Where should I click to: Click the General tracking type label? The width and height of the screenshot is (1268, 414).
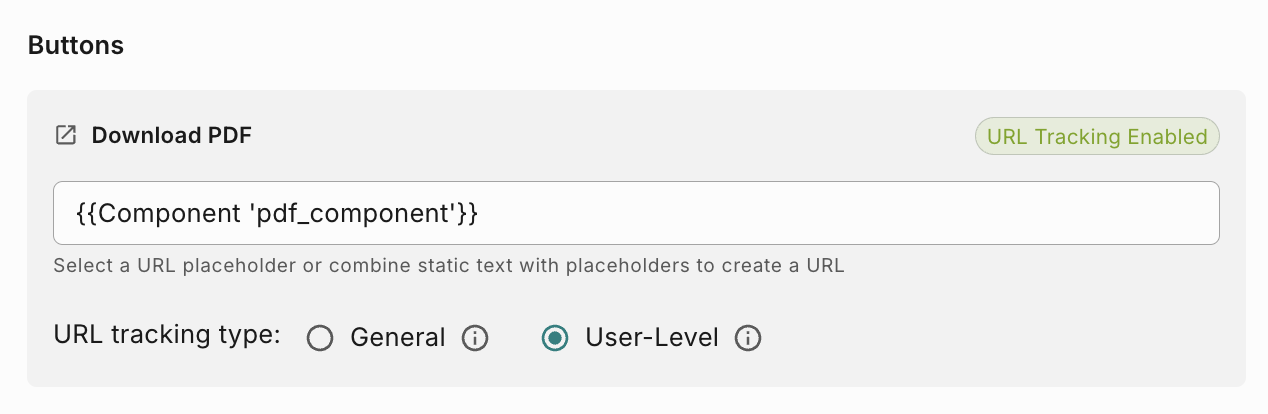pyautogui.click(x=397, y=338)
